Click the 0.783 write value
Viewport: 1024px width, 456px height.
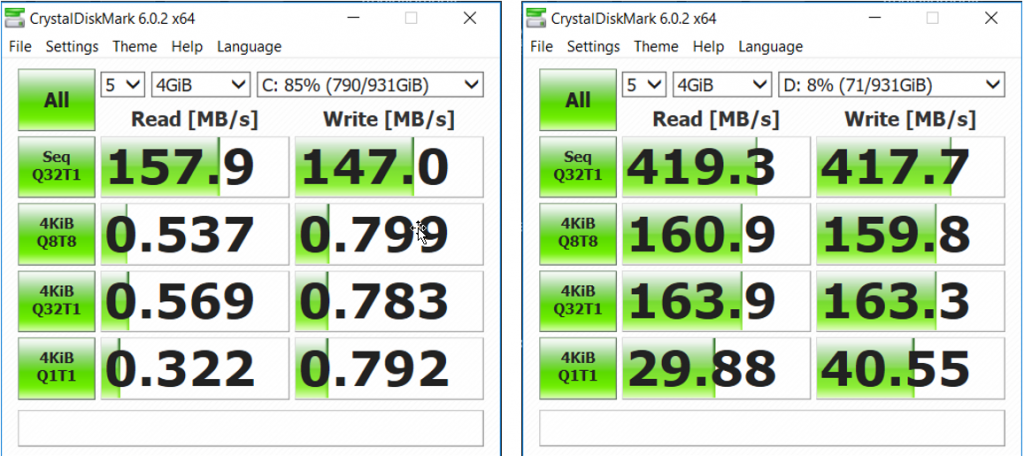389,301
